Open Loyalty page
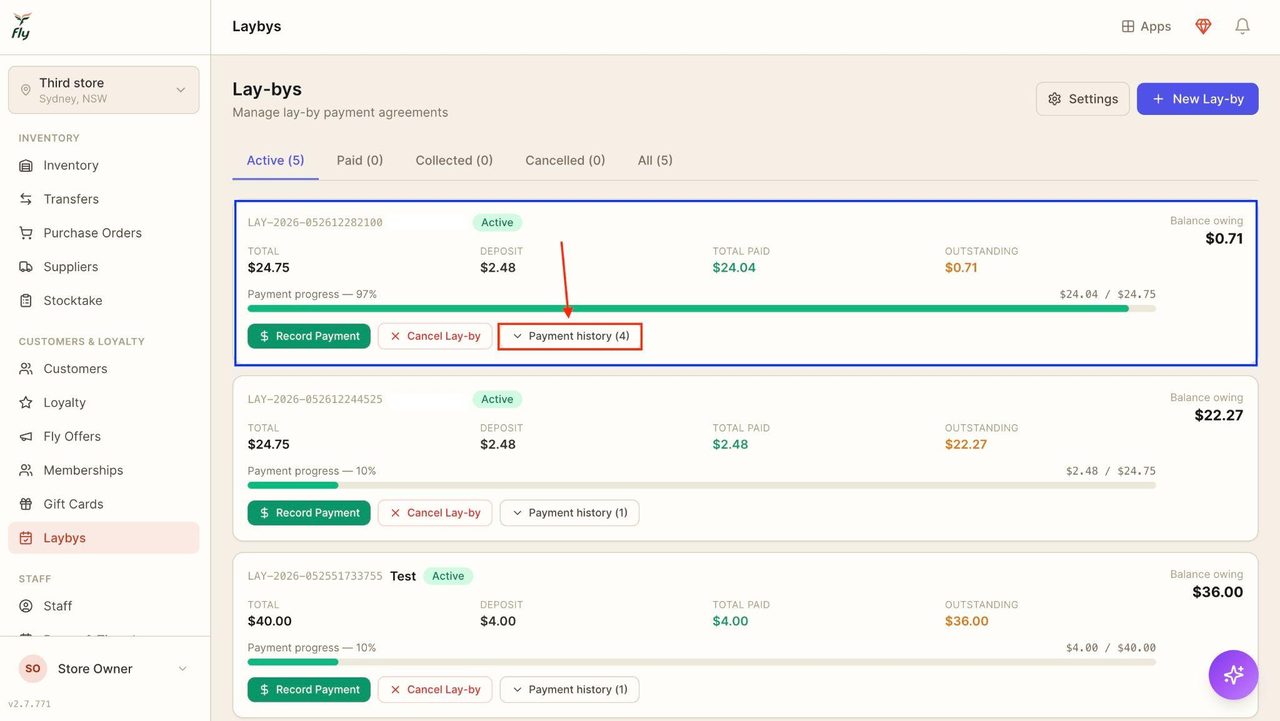This screenshot has height=721, width=1280. (104, 403)
